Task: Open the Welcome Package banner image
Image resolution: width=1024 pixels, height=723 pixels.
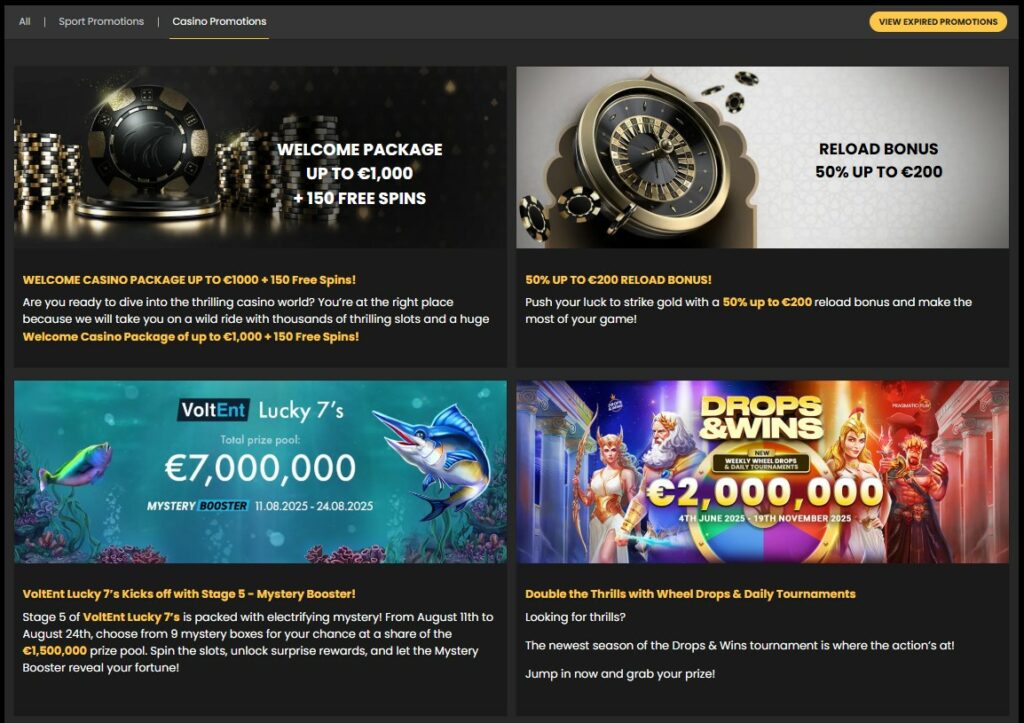Action: (260, 157)
